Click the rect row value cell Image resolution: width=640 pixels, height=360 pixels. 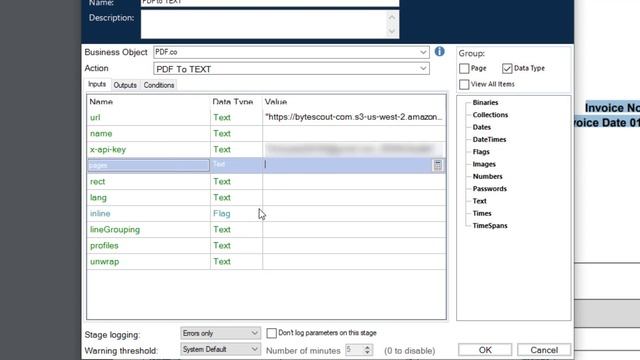354,181
